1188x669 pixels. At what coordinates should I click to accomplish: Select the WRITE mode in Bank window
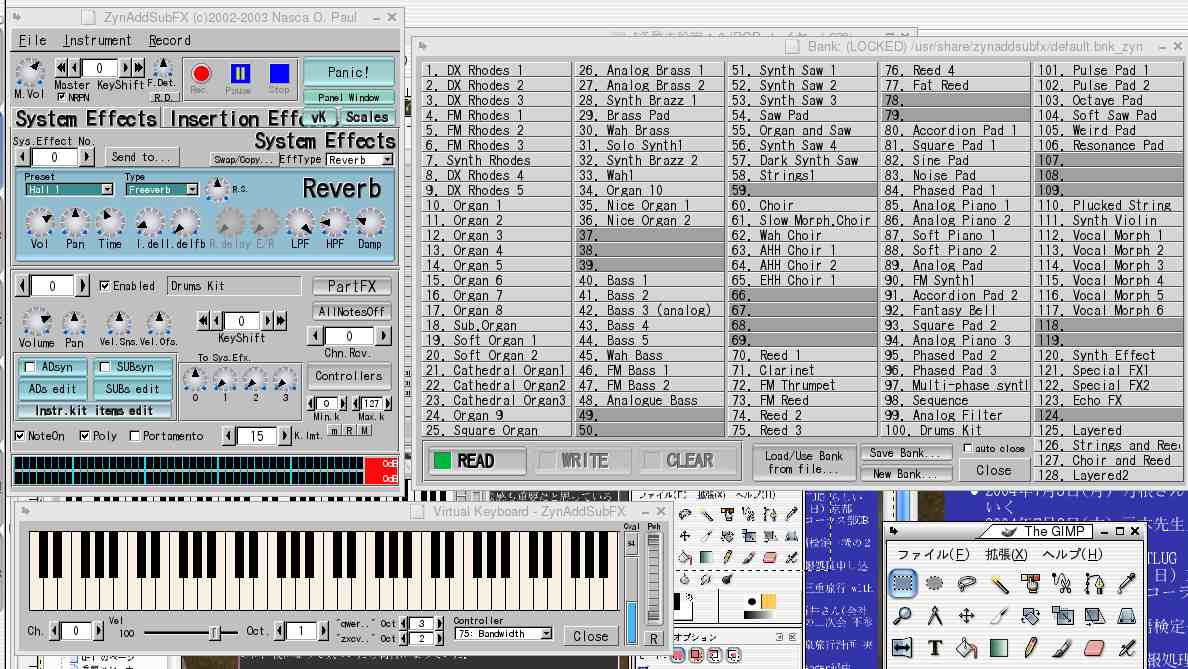(x=582, y=461)
